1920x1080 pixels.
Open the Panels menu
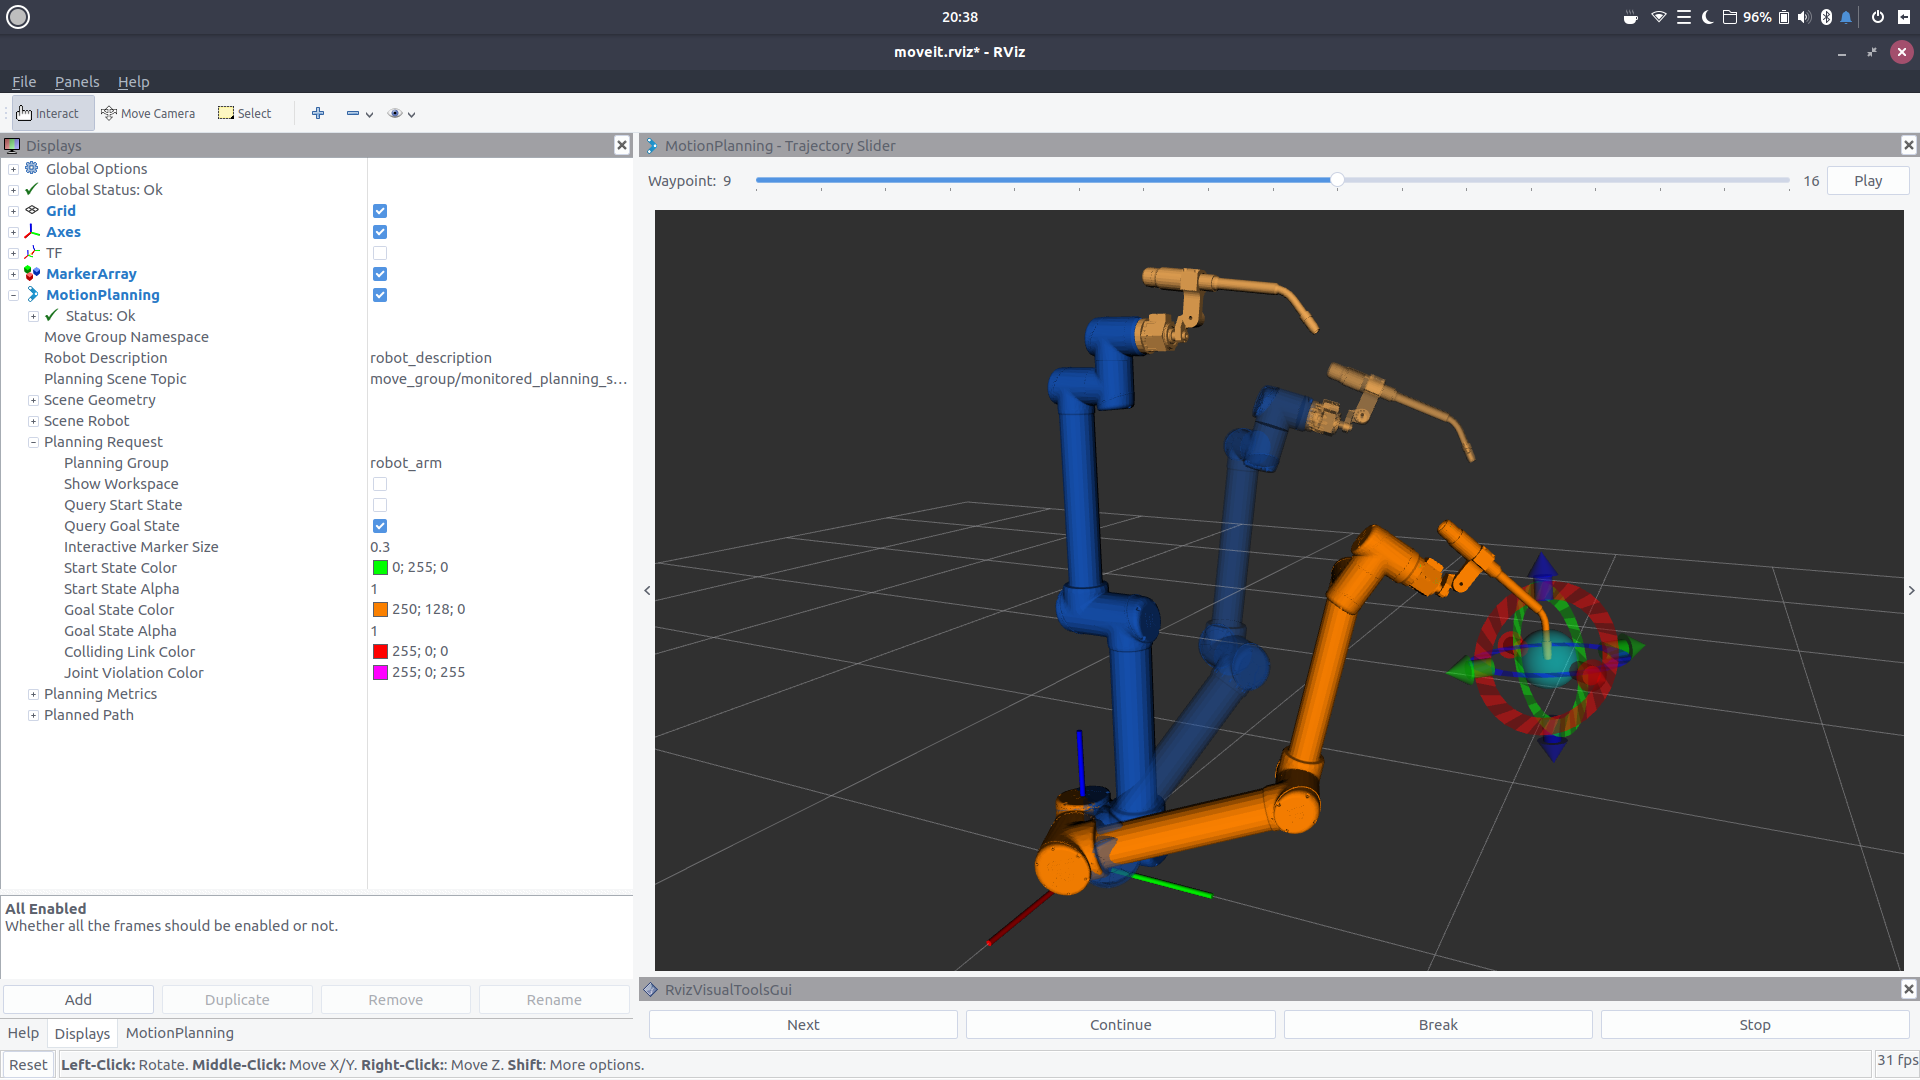77,82
